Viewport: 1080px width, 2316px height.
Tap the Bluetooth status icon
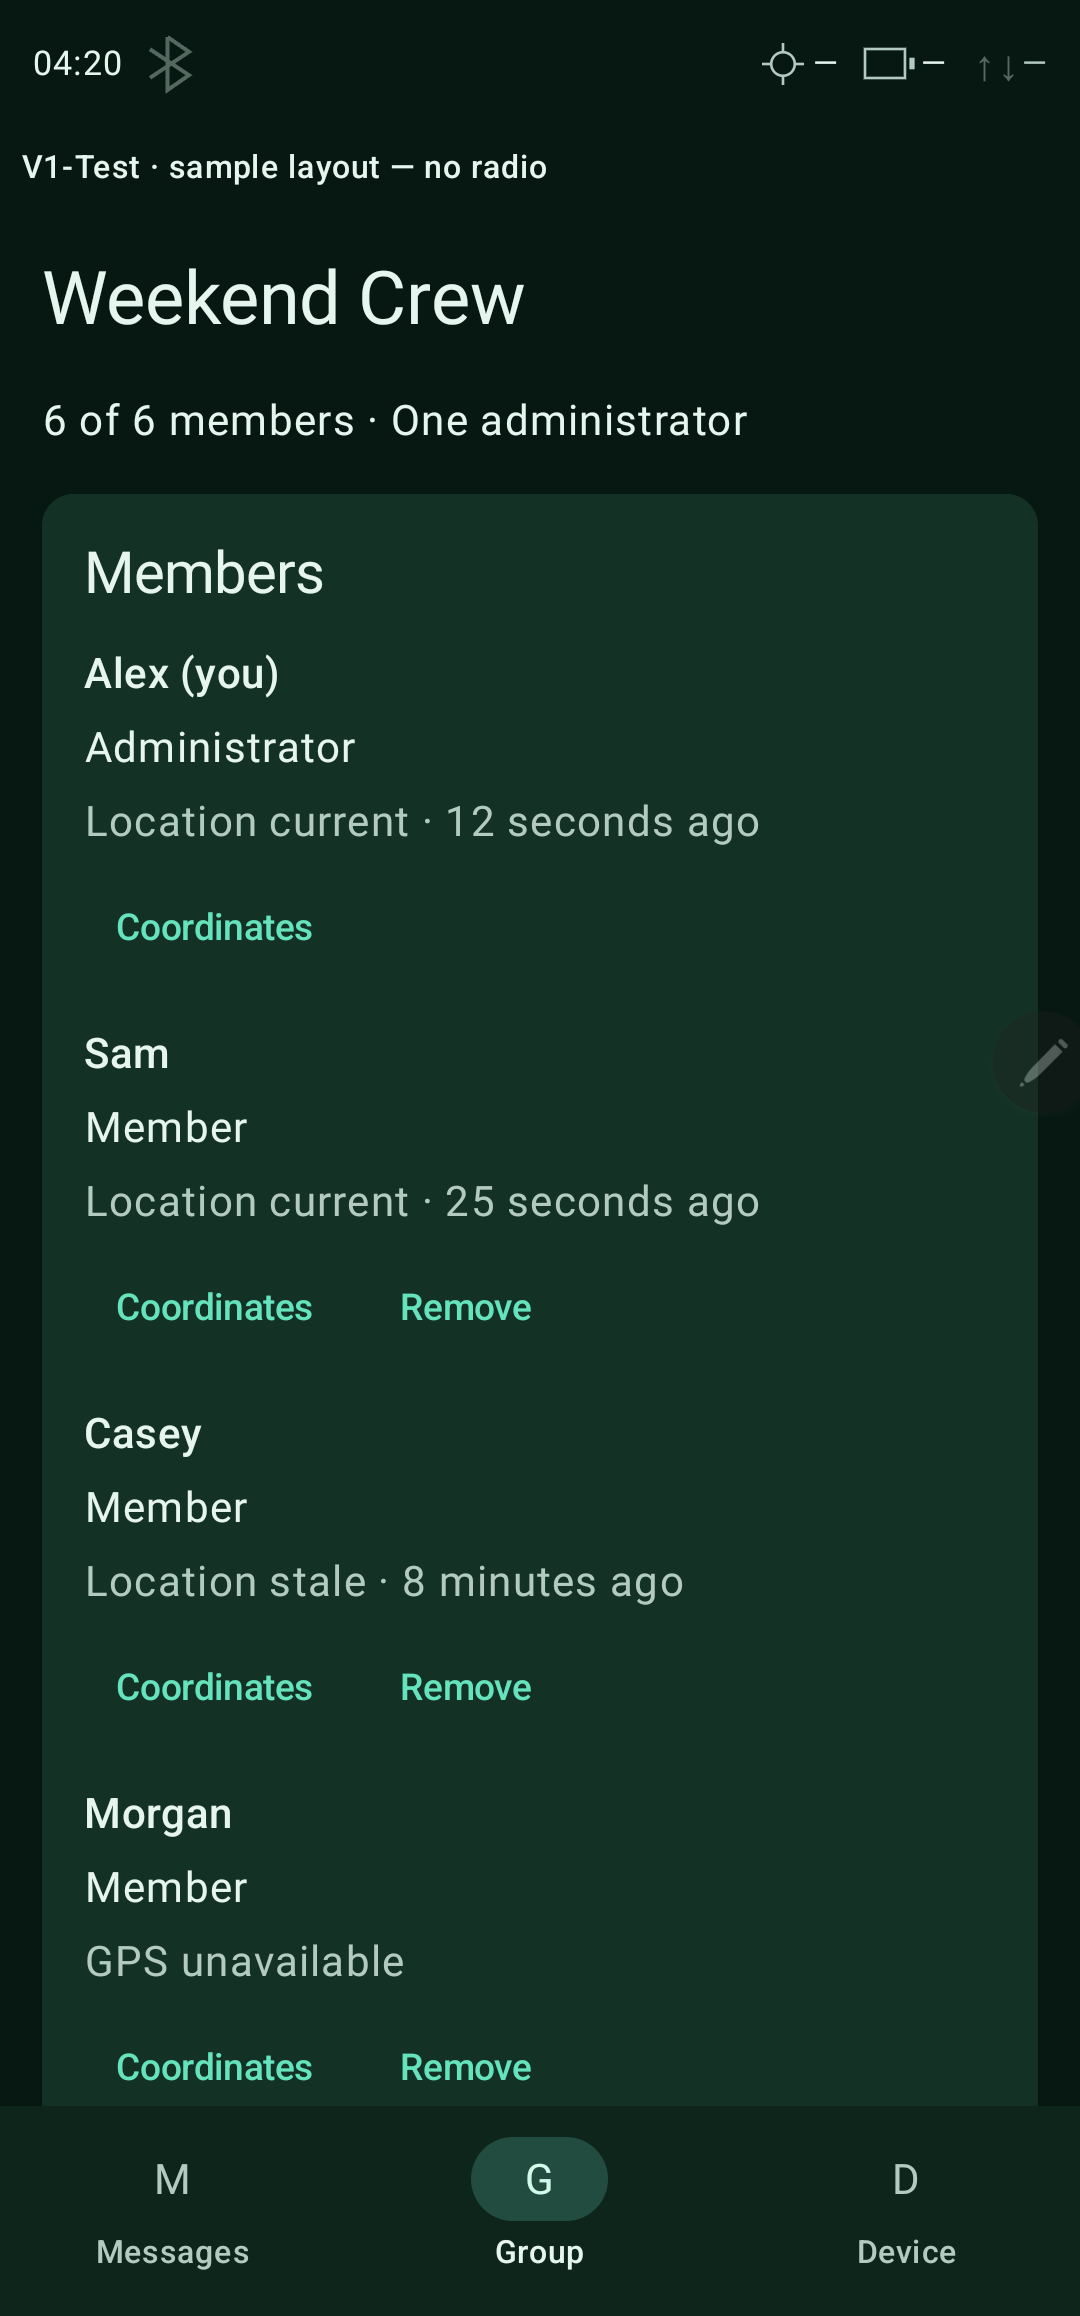[170, 64]
